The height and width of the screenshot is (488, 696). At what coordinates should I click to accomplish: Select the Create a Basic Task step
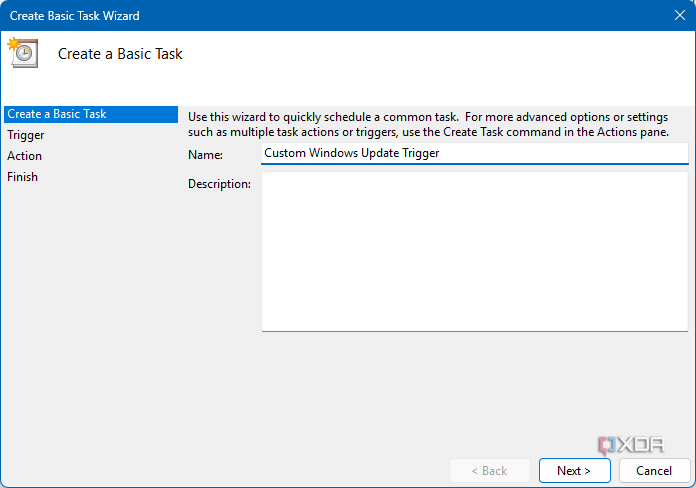click(91, 114)
